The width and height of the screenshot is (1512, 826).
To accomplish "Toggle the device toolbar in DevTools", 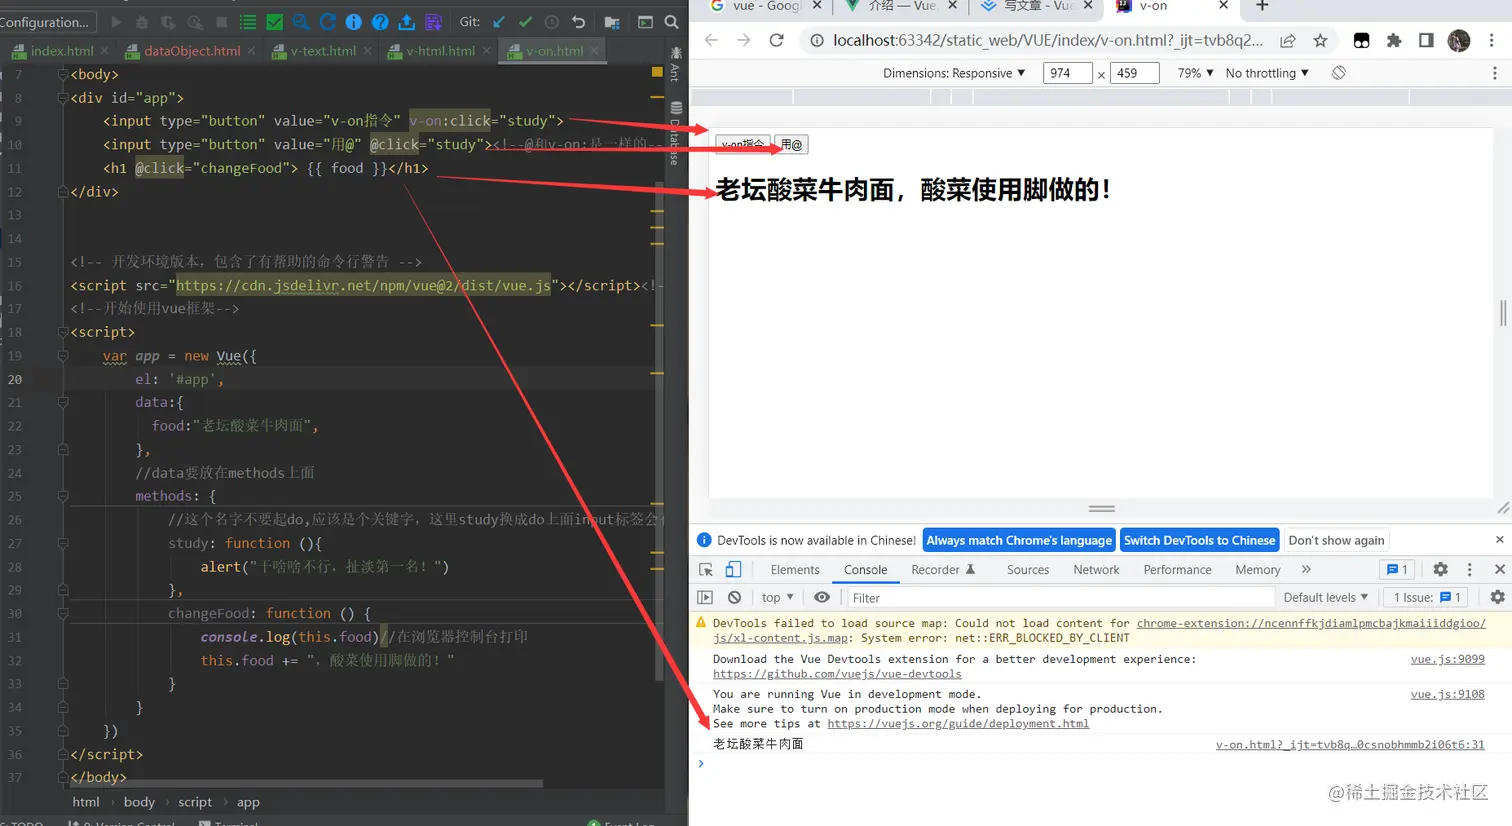I will pos(733,569).
